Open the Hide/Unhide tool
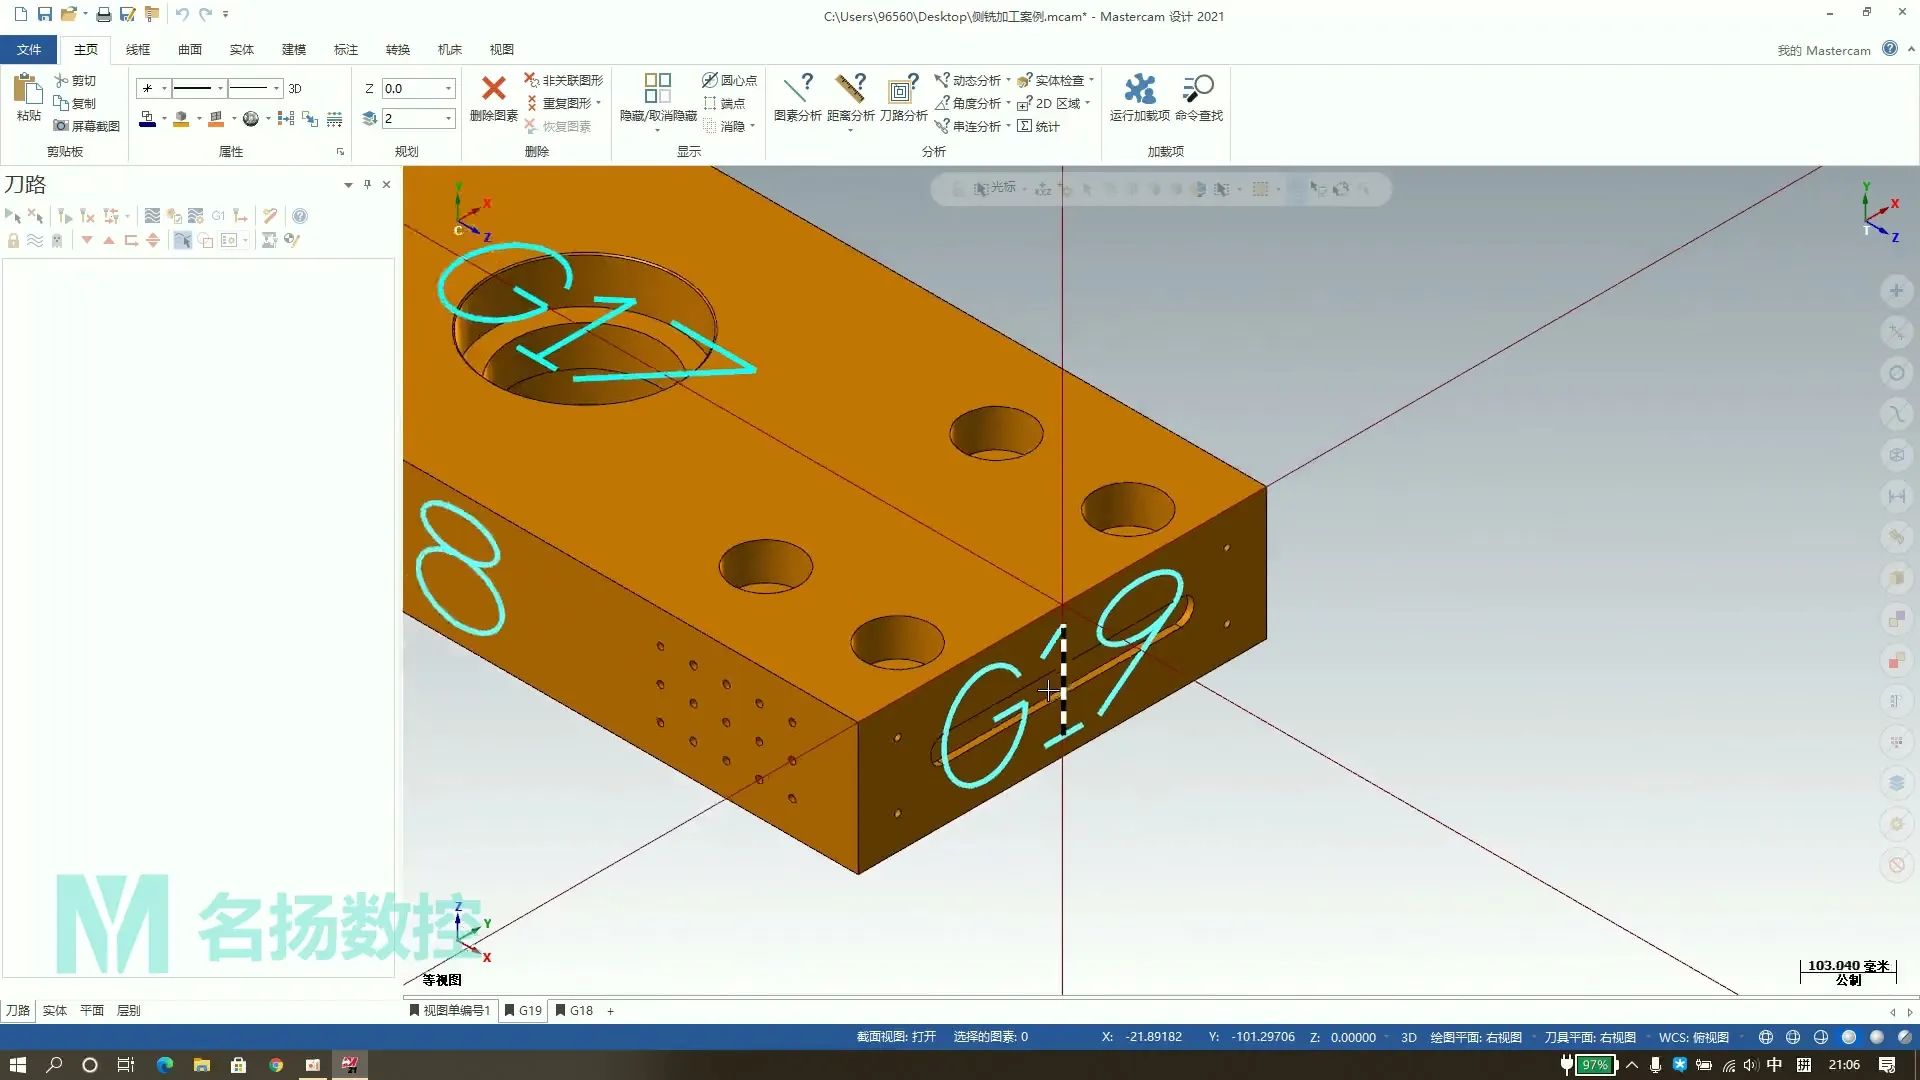1920x1080 pixels. click(x=657, y=89)
